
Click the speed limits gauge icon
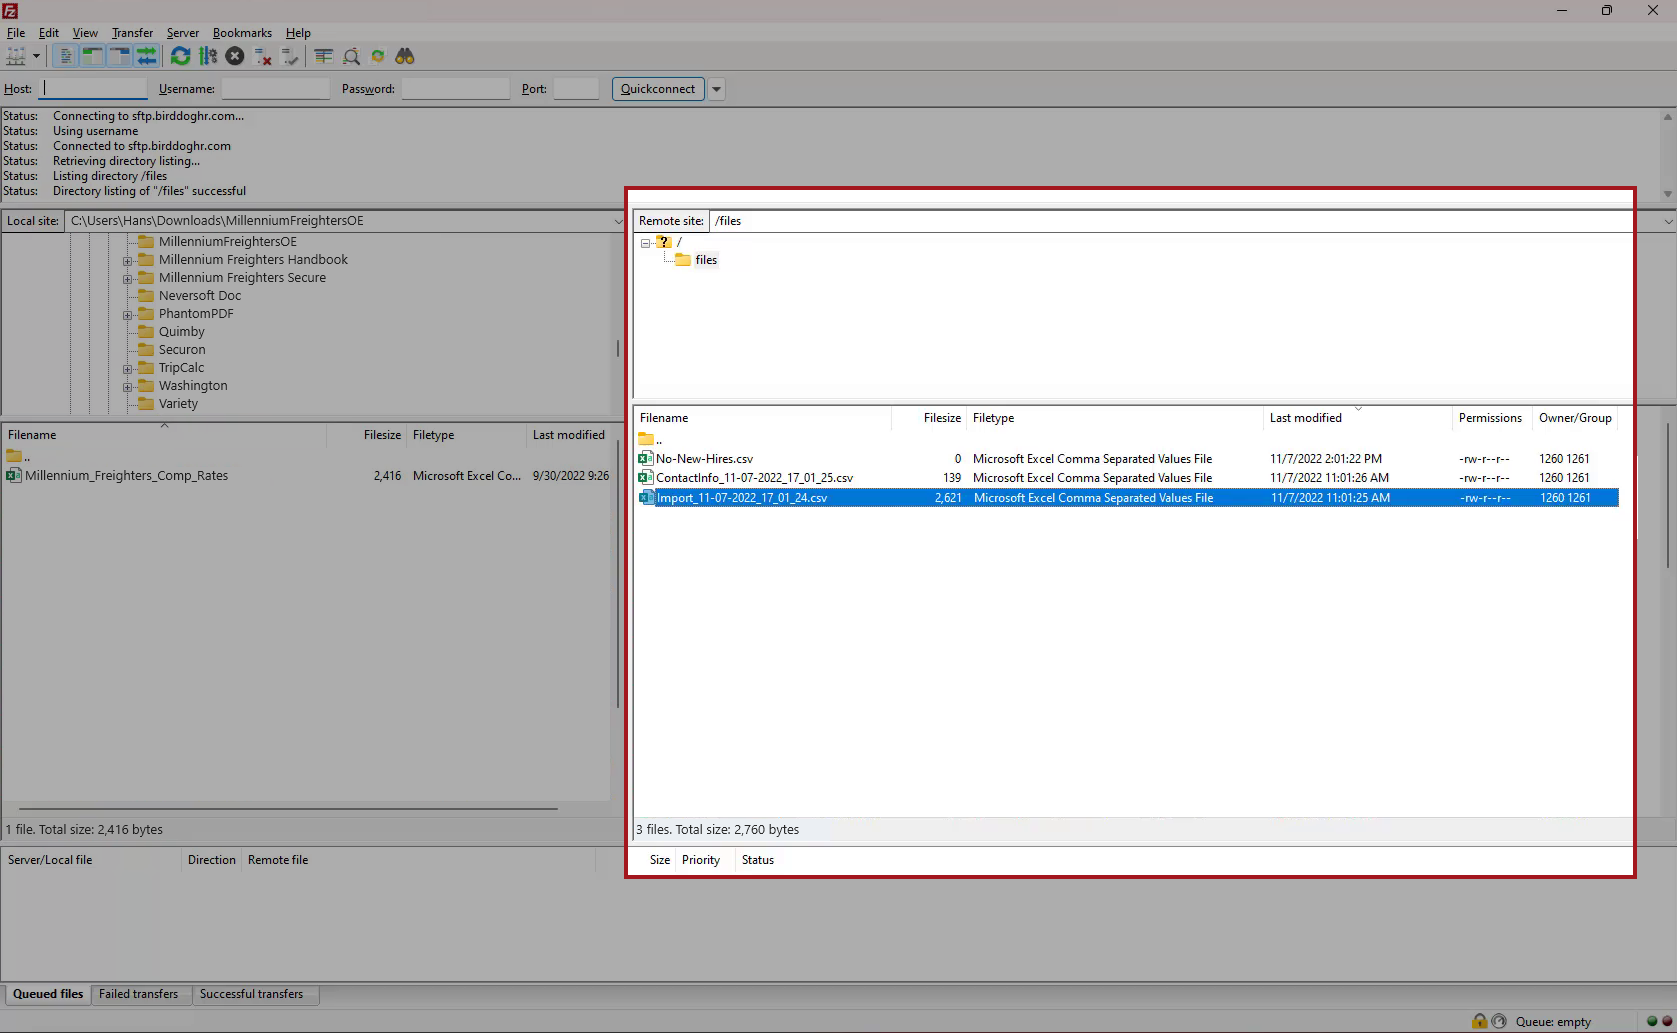click(x=1499, y=1021)
